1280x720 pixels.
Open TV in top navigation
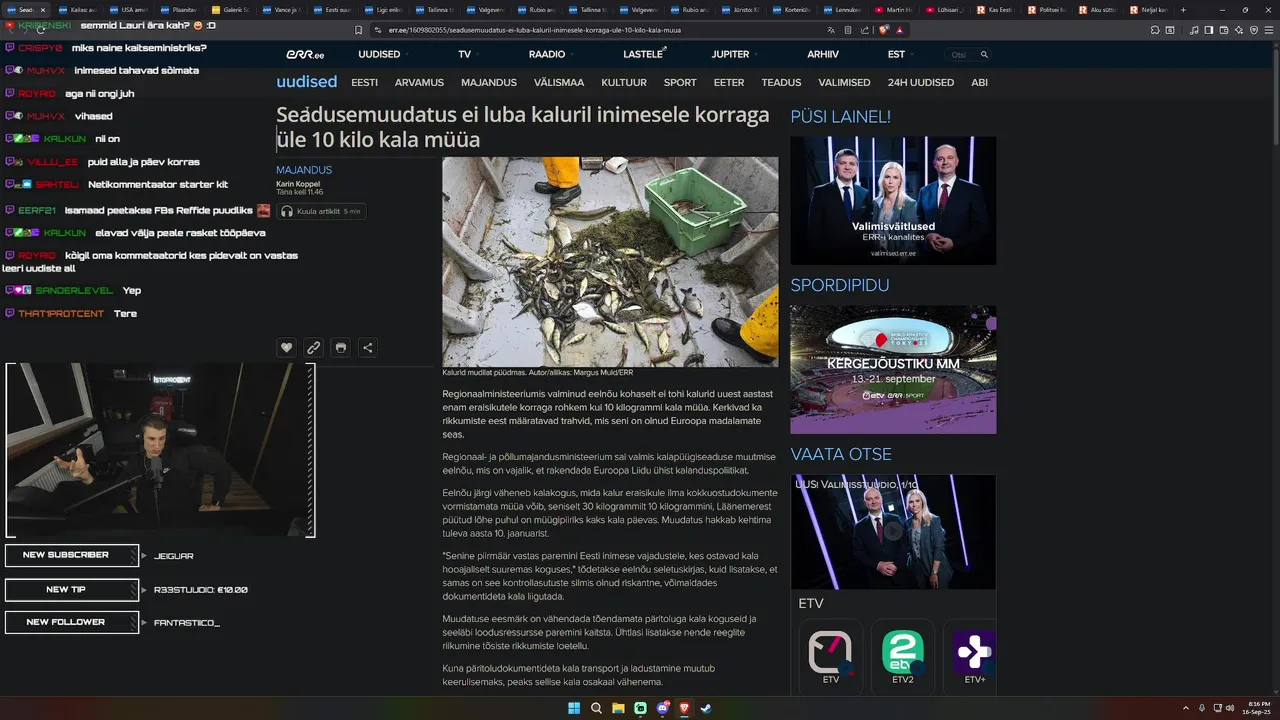tap(464, 54)
